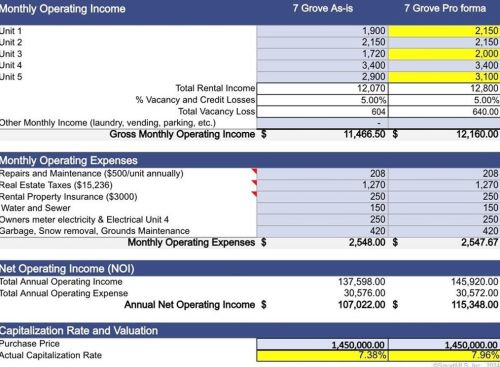Select the As-is Water and Sewer expense cell

pyautogui.click(x=322, y=208)
